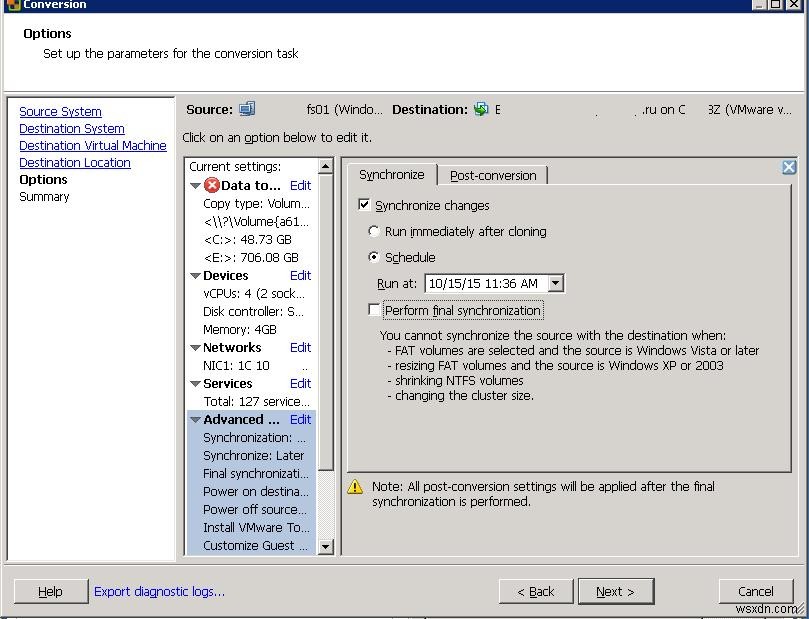Viewport: 809px width, 619px height.
Task: Enable Perform final synchronization
Action: pos(375,310)
